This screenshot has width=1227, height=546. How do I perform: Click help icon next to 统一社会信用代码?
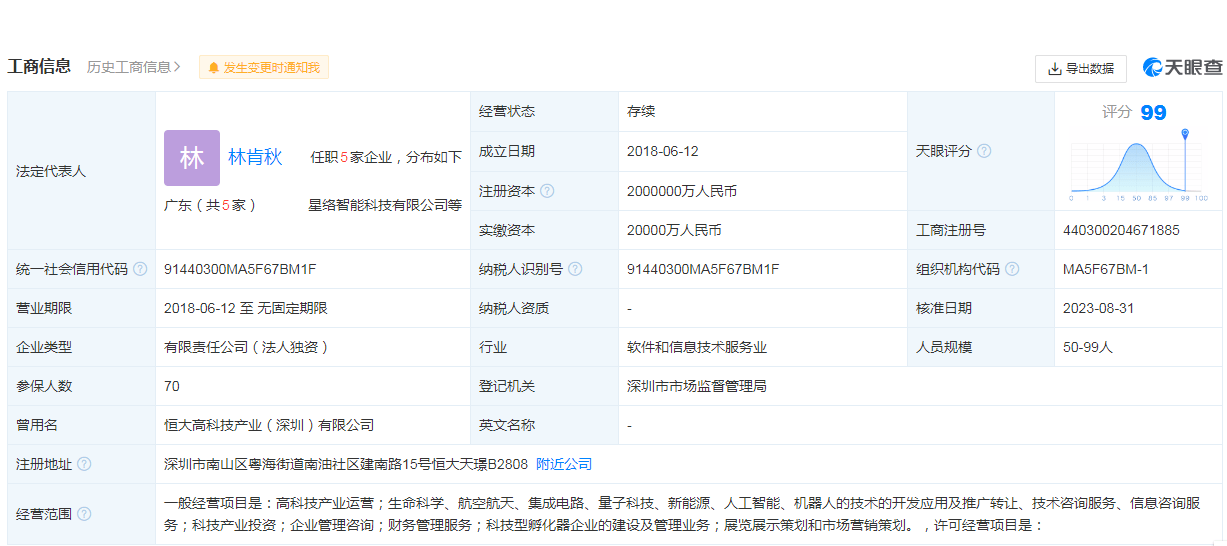[140, 269]
